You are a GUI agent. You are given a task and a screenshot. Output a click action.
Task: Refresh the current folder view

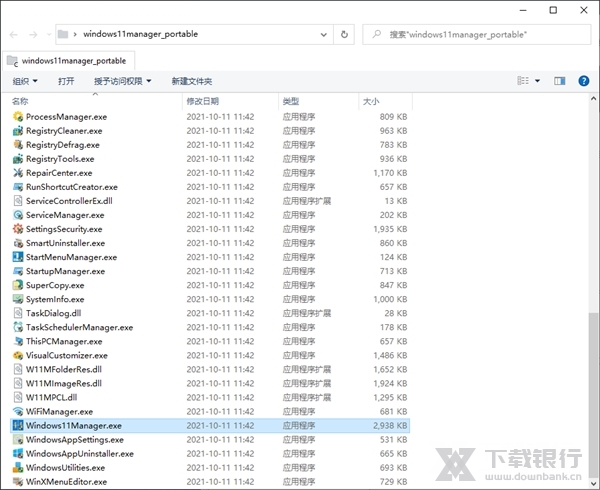click(x=344, y=34)
